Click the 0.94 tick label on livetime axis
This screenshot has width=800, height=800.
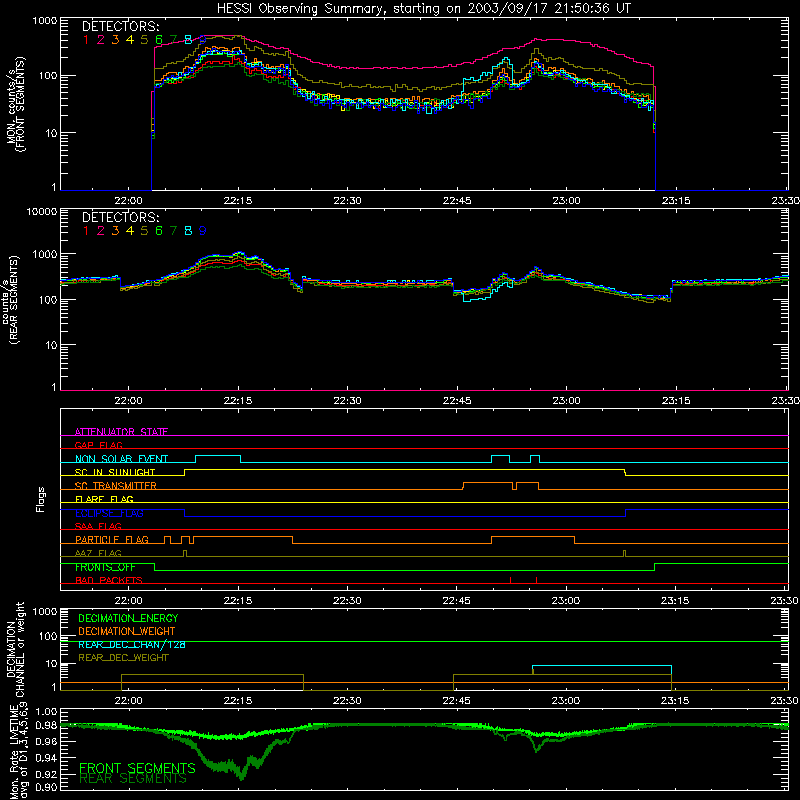pos(46,758)
